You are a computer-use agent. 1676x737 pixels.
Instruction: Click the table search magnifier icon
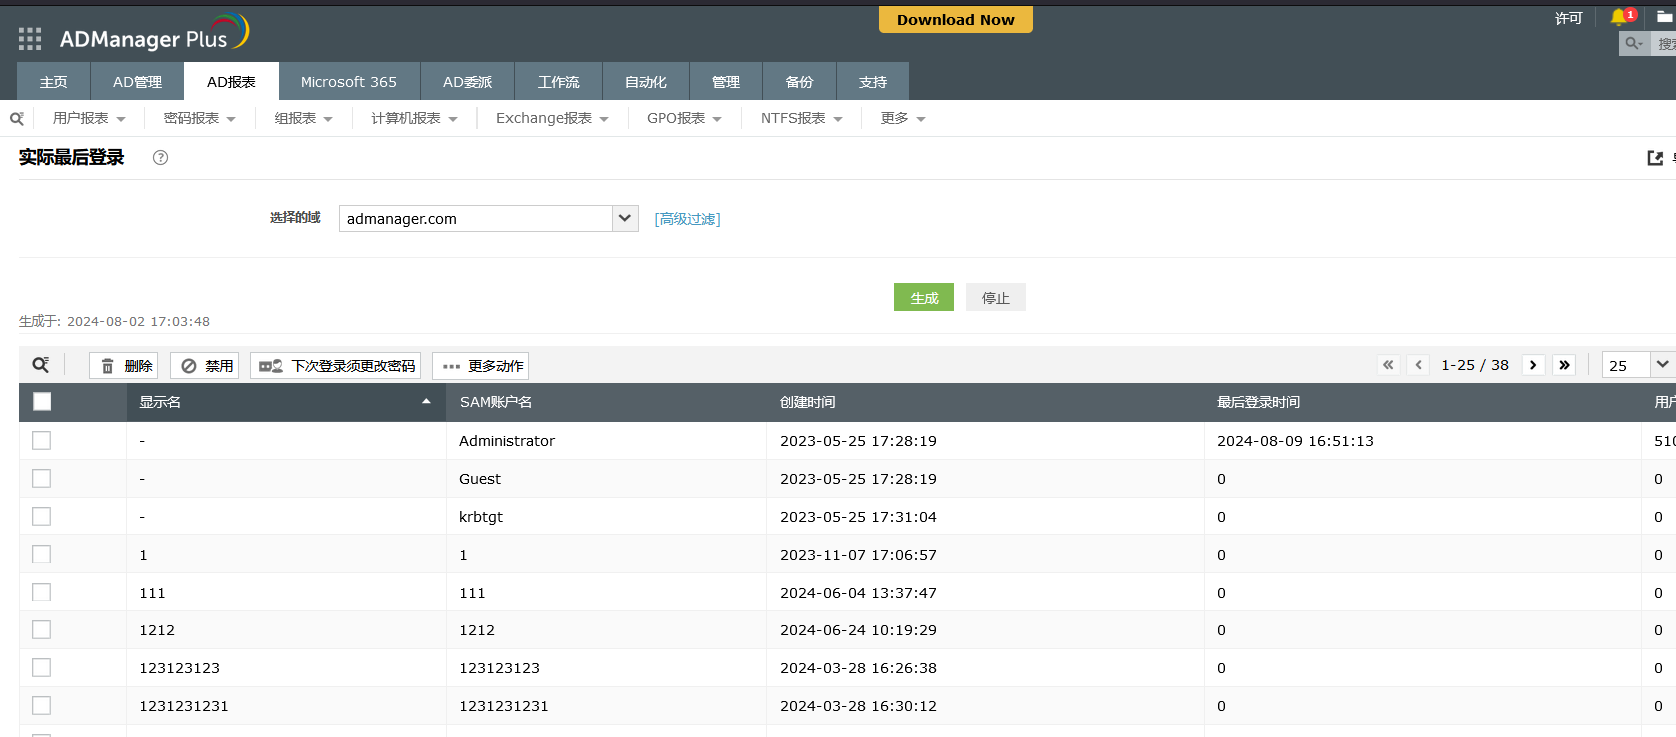click(41, 365)
